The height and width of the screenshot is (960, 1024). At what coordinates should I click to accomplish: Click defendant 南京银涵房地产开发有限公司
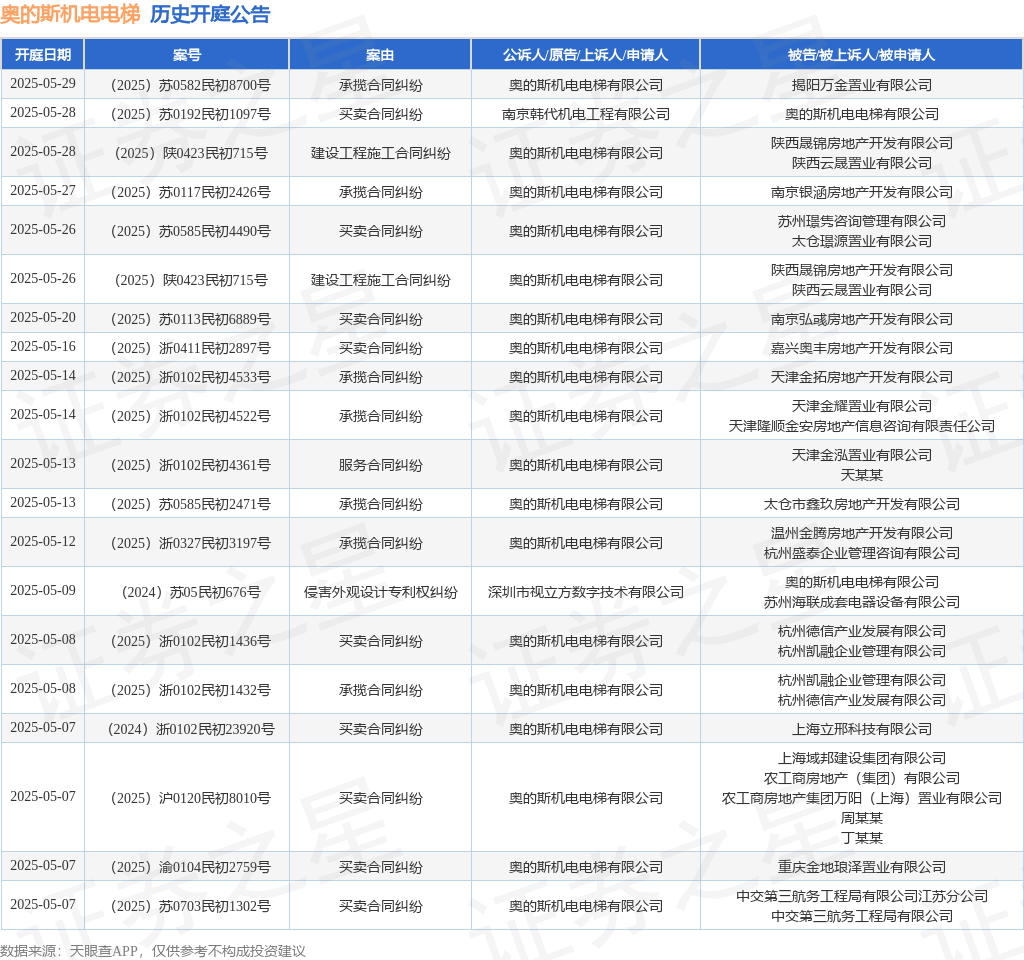click(x=861, y=192)
